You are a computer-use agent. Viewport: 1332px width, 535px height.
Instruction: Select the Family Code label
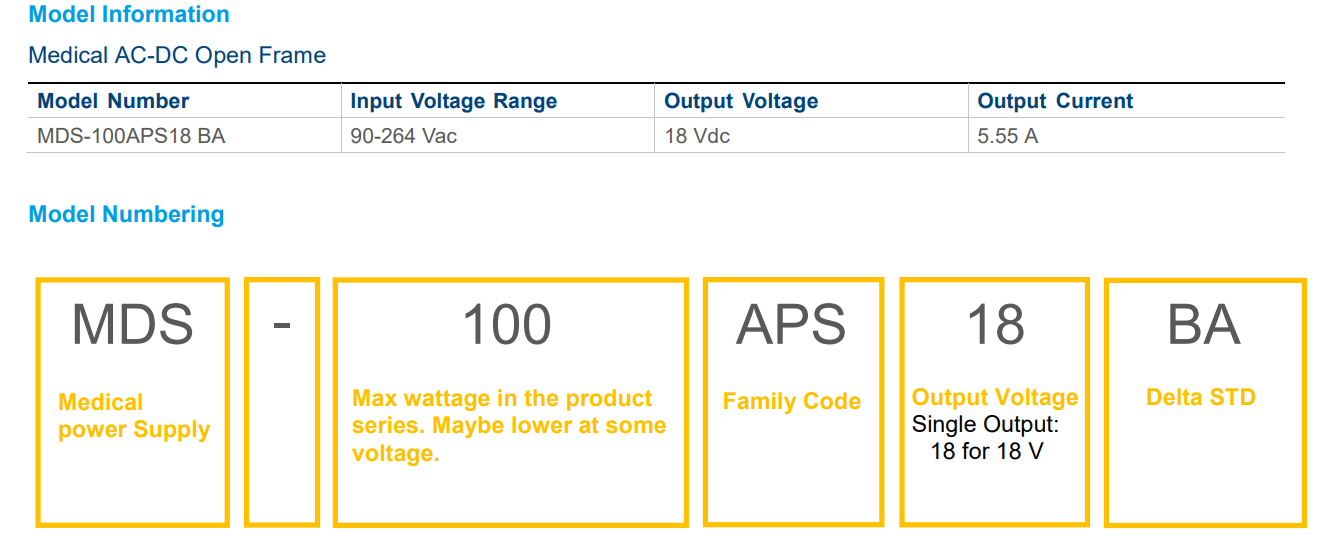[791, 402]
